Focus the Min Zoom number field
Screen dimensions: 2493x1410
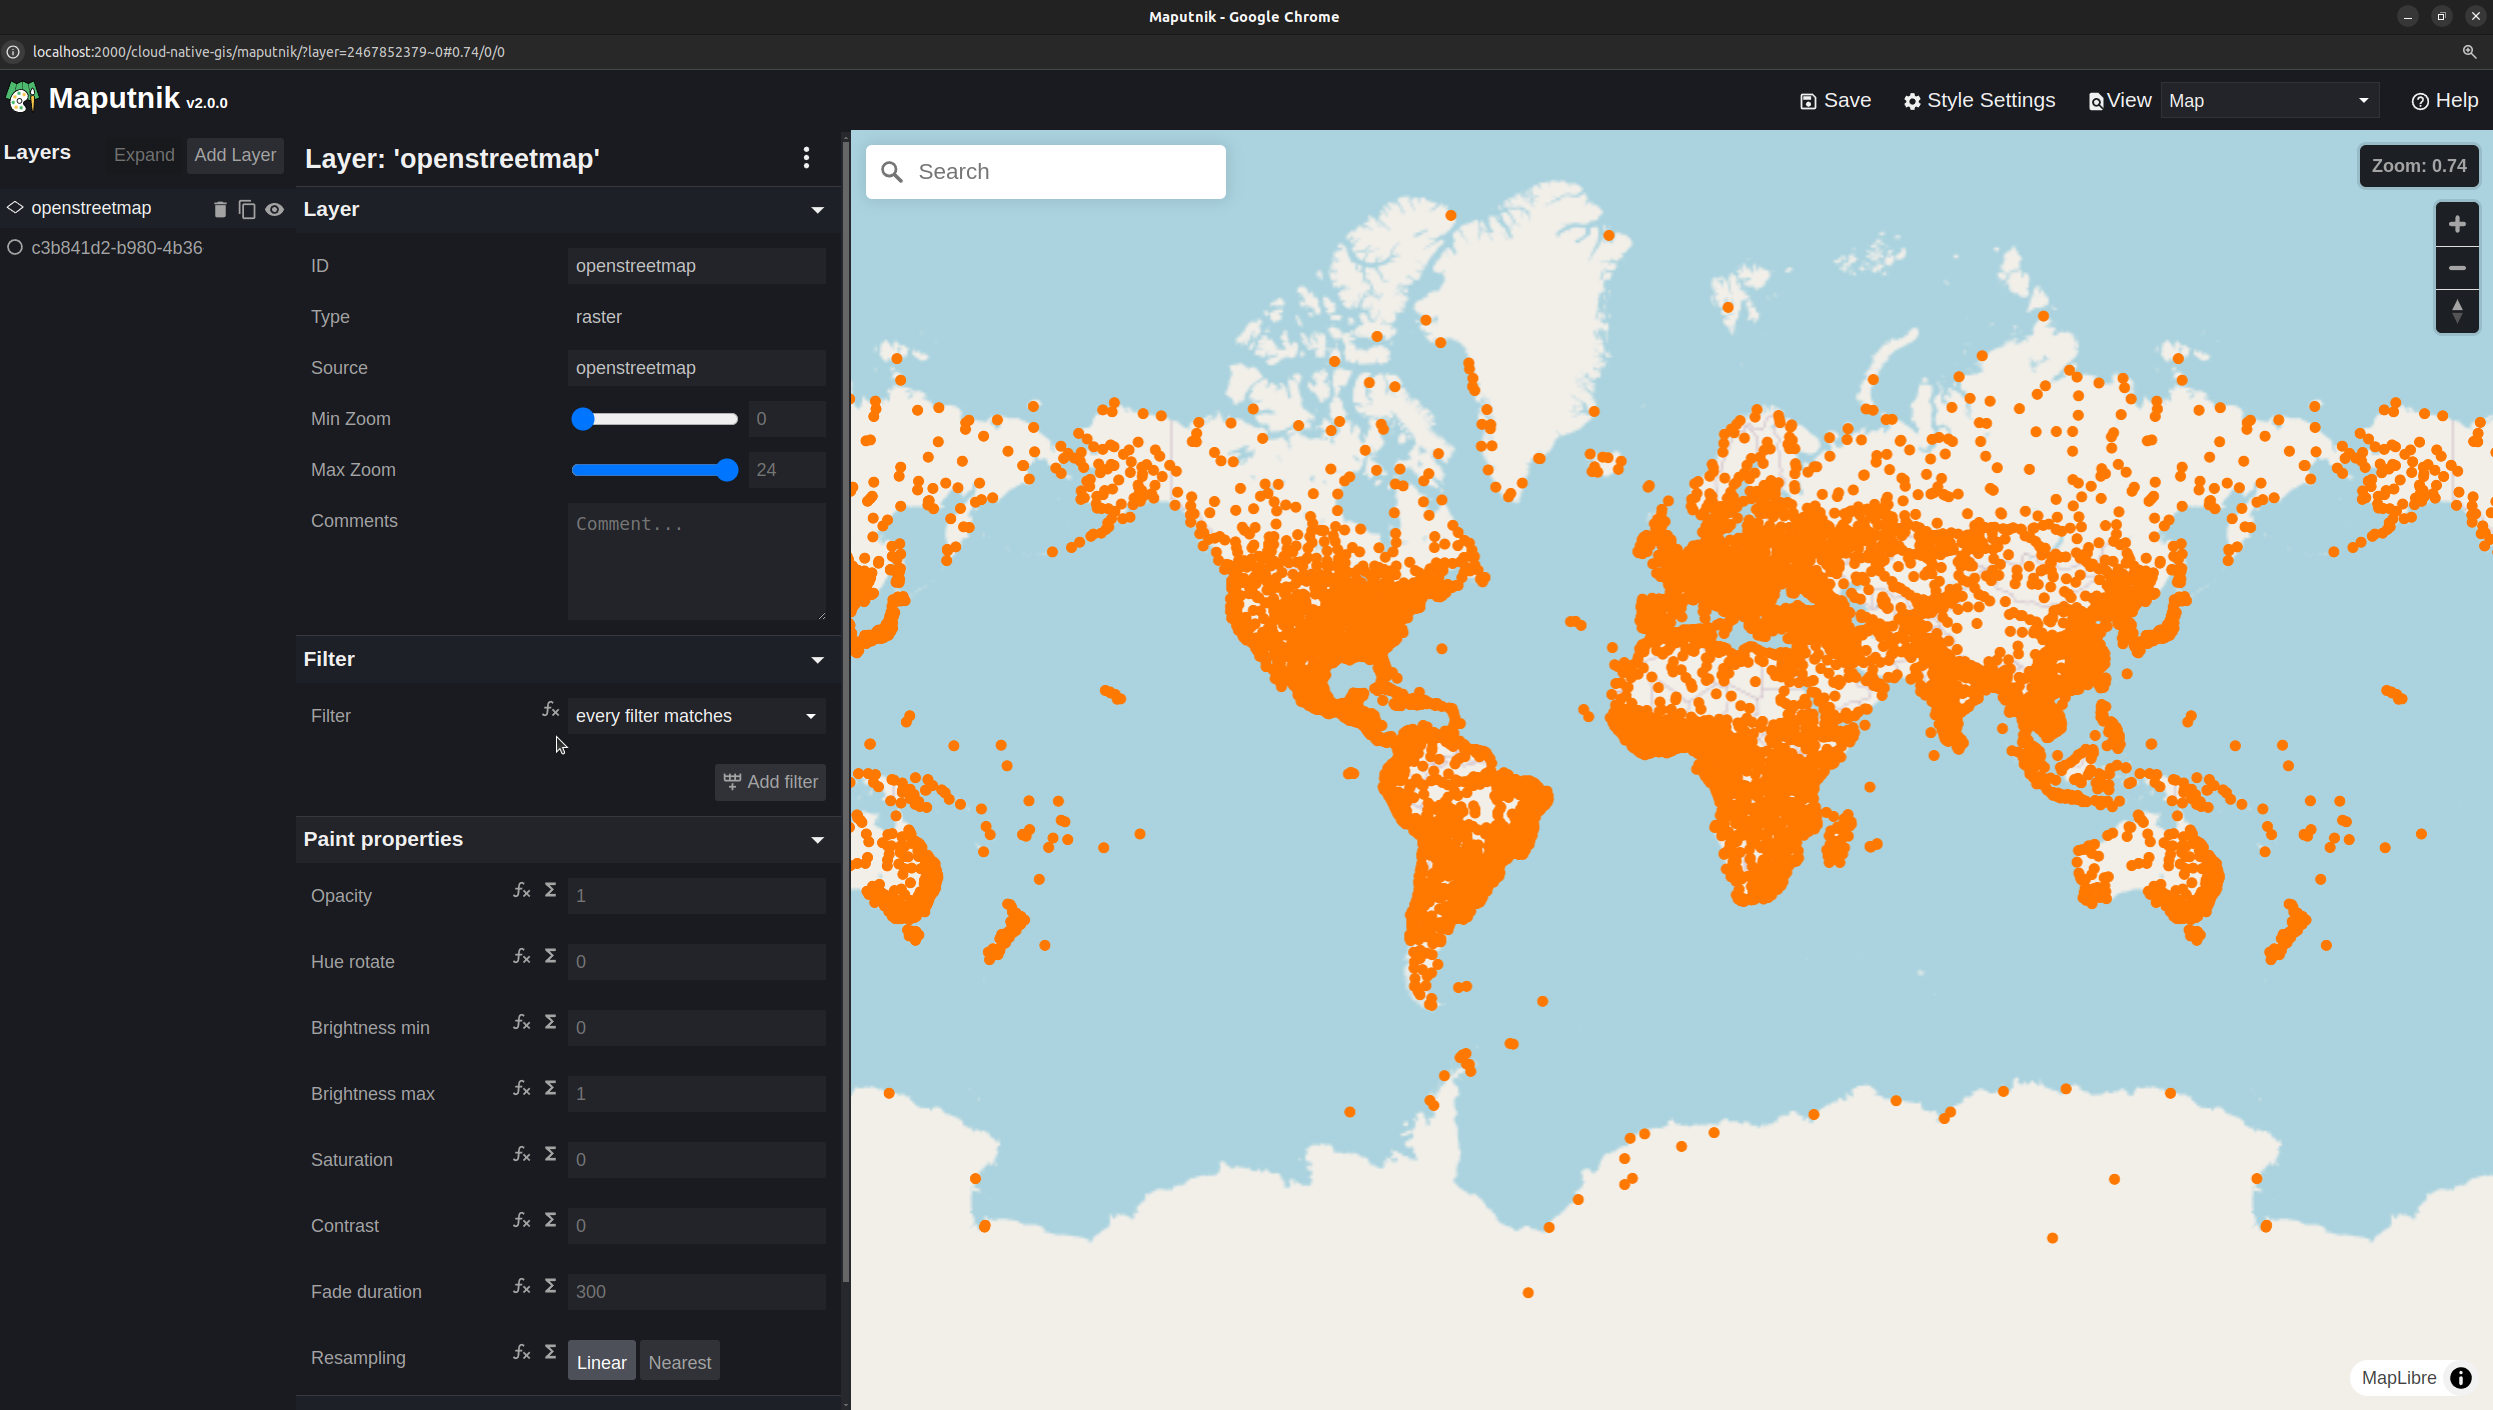pos(786,419)
